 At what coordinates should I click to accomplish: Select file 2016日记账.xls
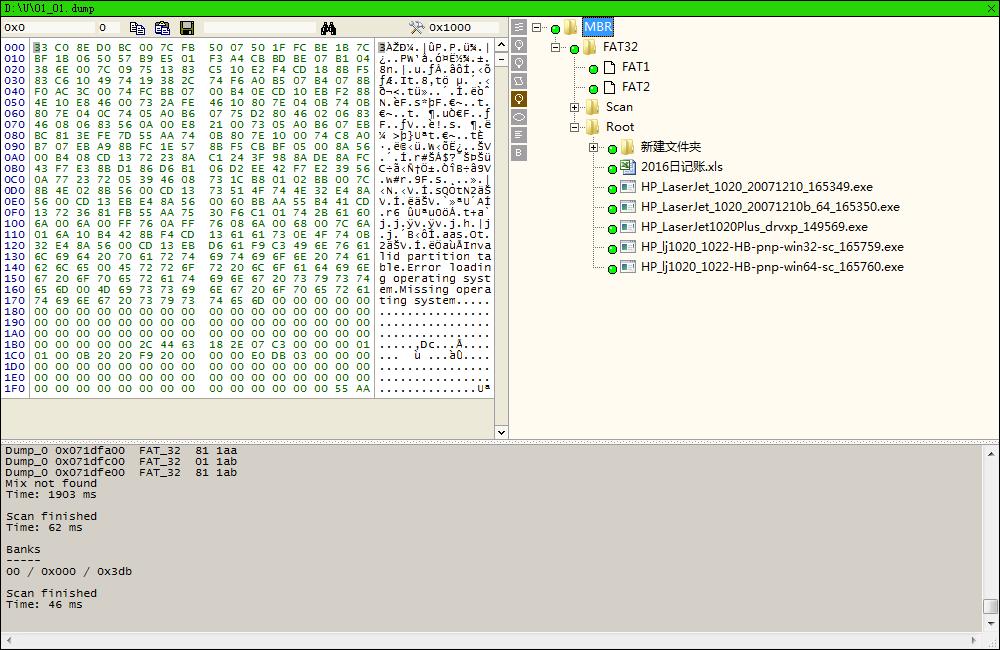tap(682, 167)
